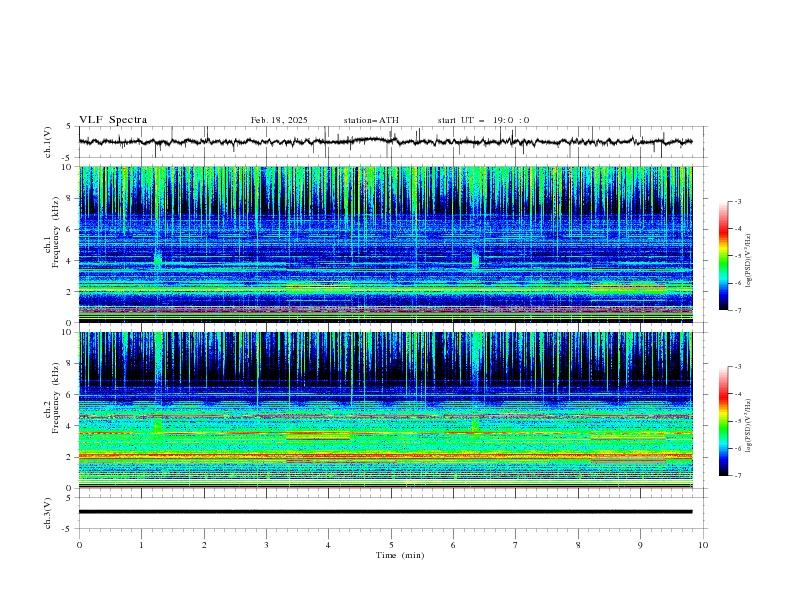Click the ch.1 spectrogram color bar

pos(724,256)
